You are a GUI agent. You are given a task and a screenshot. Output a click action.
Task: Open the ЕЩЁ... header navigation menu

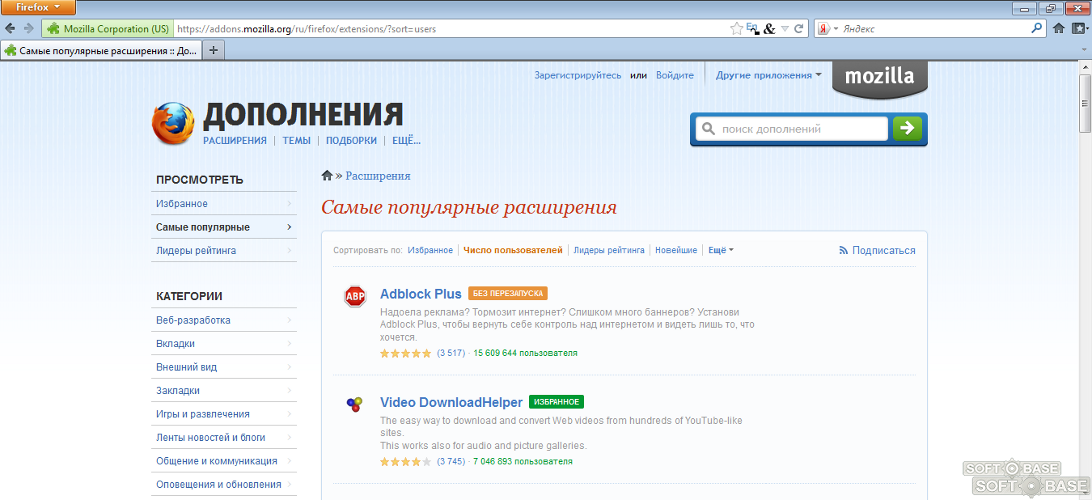(x=407, y=140)
